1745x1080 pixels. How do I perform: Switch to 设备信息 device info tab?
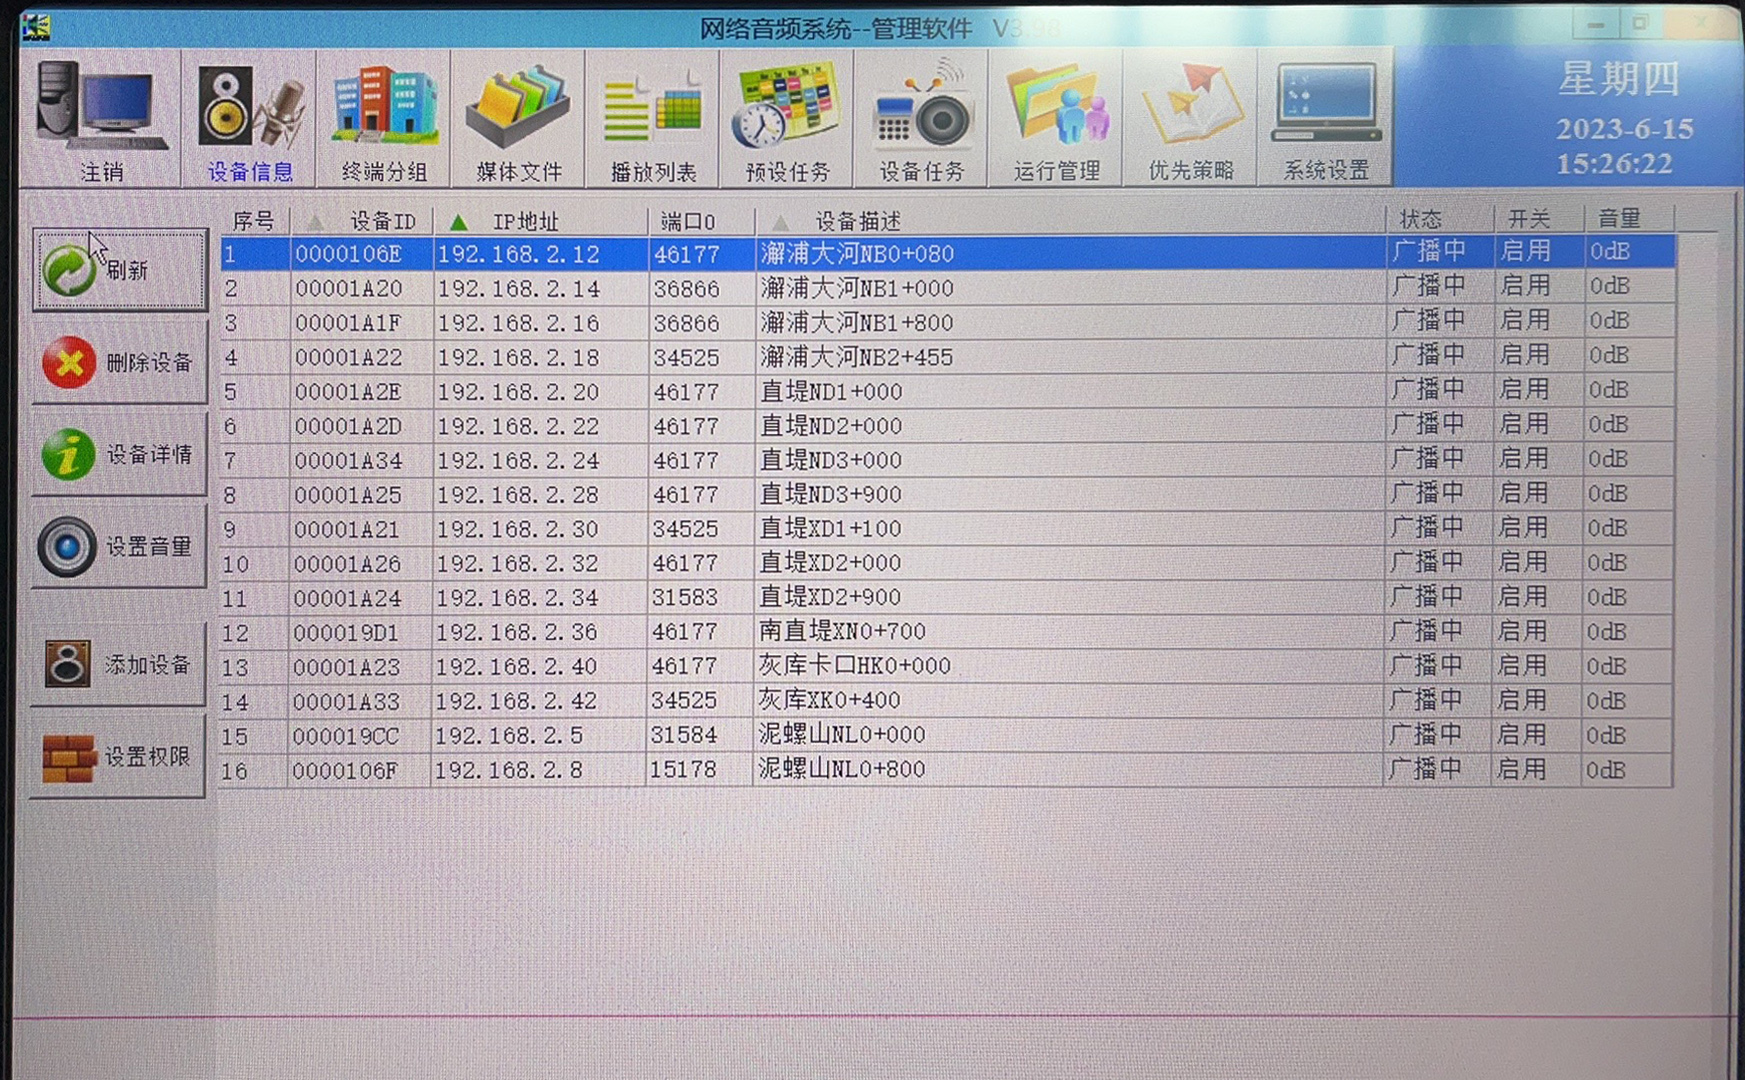click(x=249, y=118)
